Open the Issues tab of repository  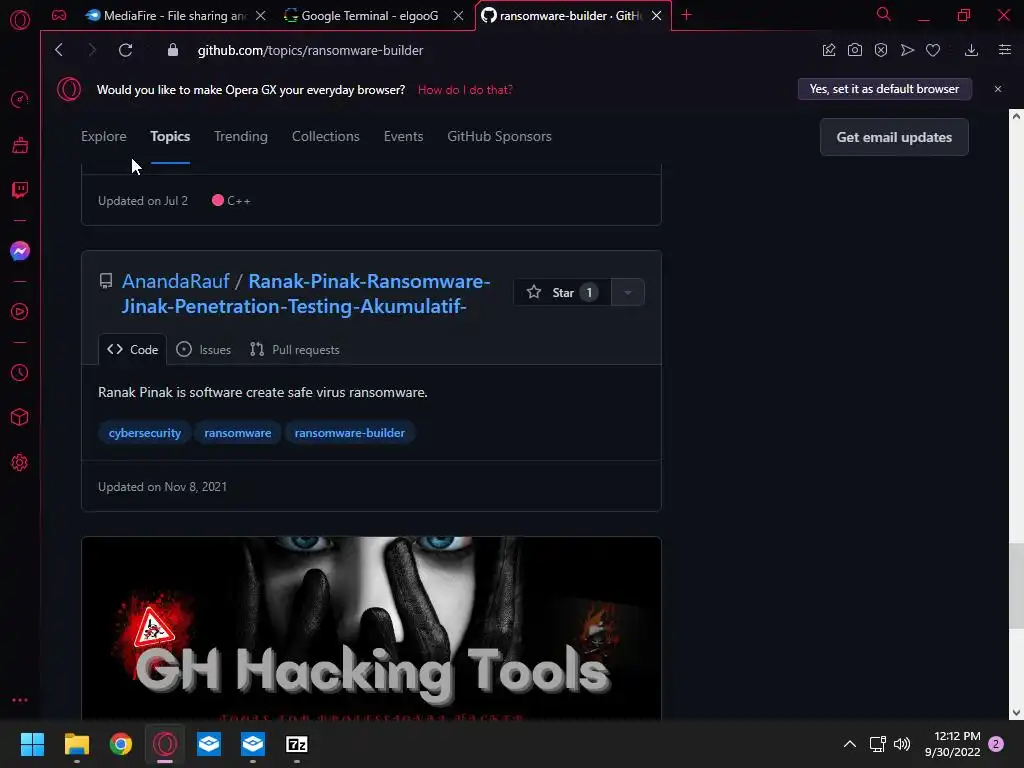coord(204,349)
